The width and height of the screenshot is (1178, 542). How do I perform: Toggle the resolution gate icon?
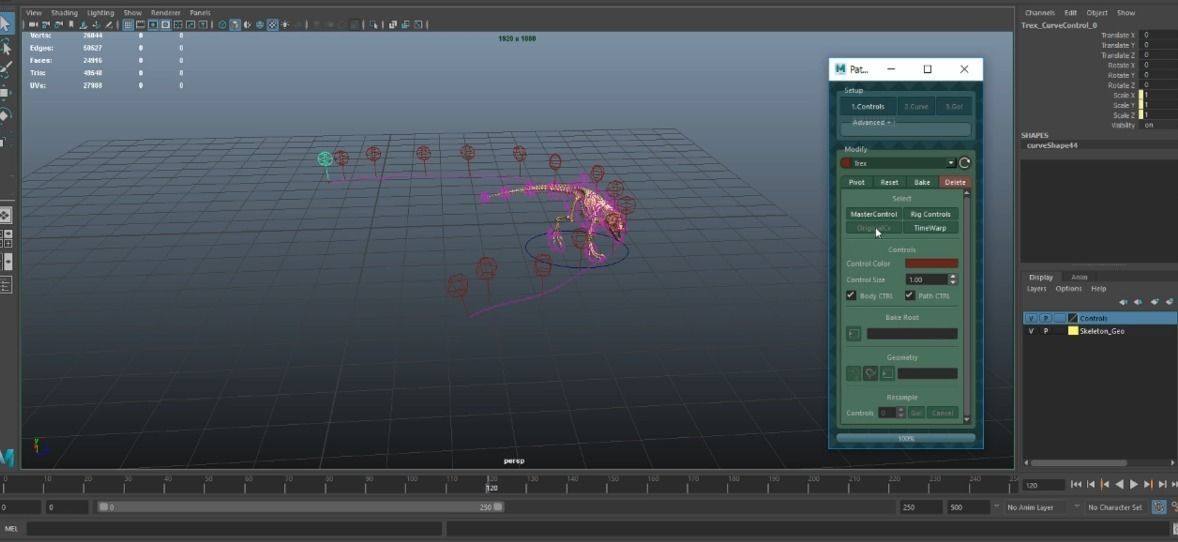[x=153, y=25]
